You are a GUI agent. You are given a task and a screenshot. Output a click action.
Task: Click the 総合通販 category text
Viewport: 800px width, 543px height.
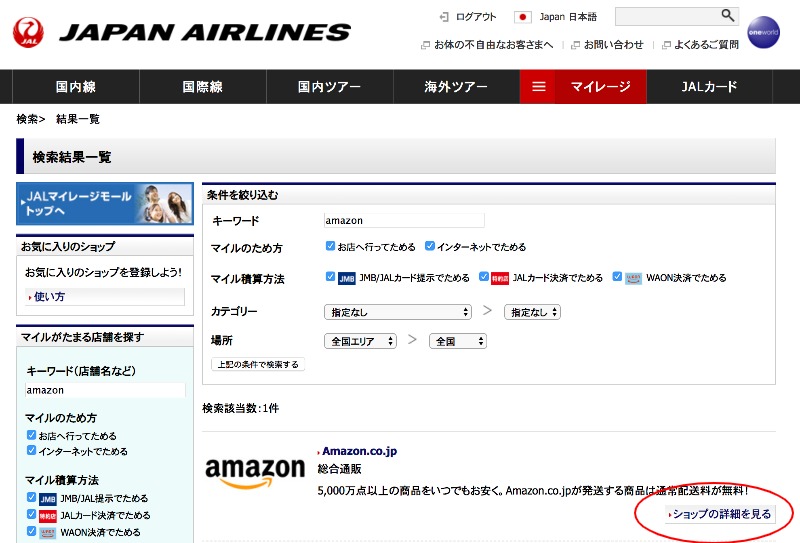(x=339, y=469)
